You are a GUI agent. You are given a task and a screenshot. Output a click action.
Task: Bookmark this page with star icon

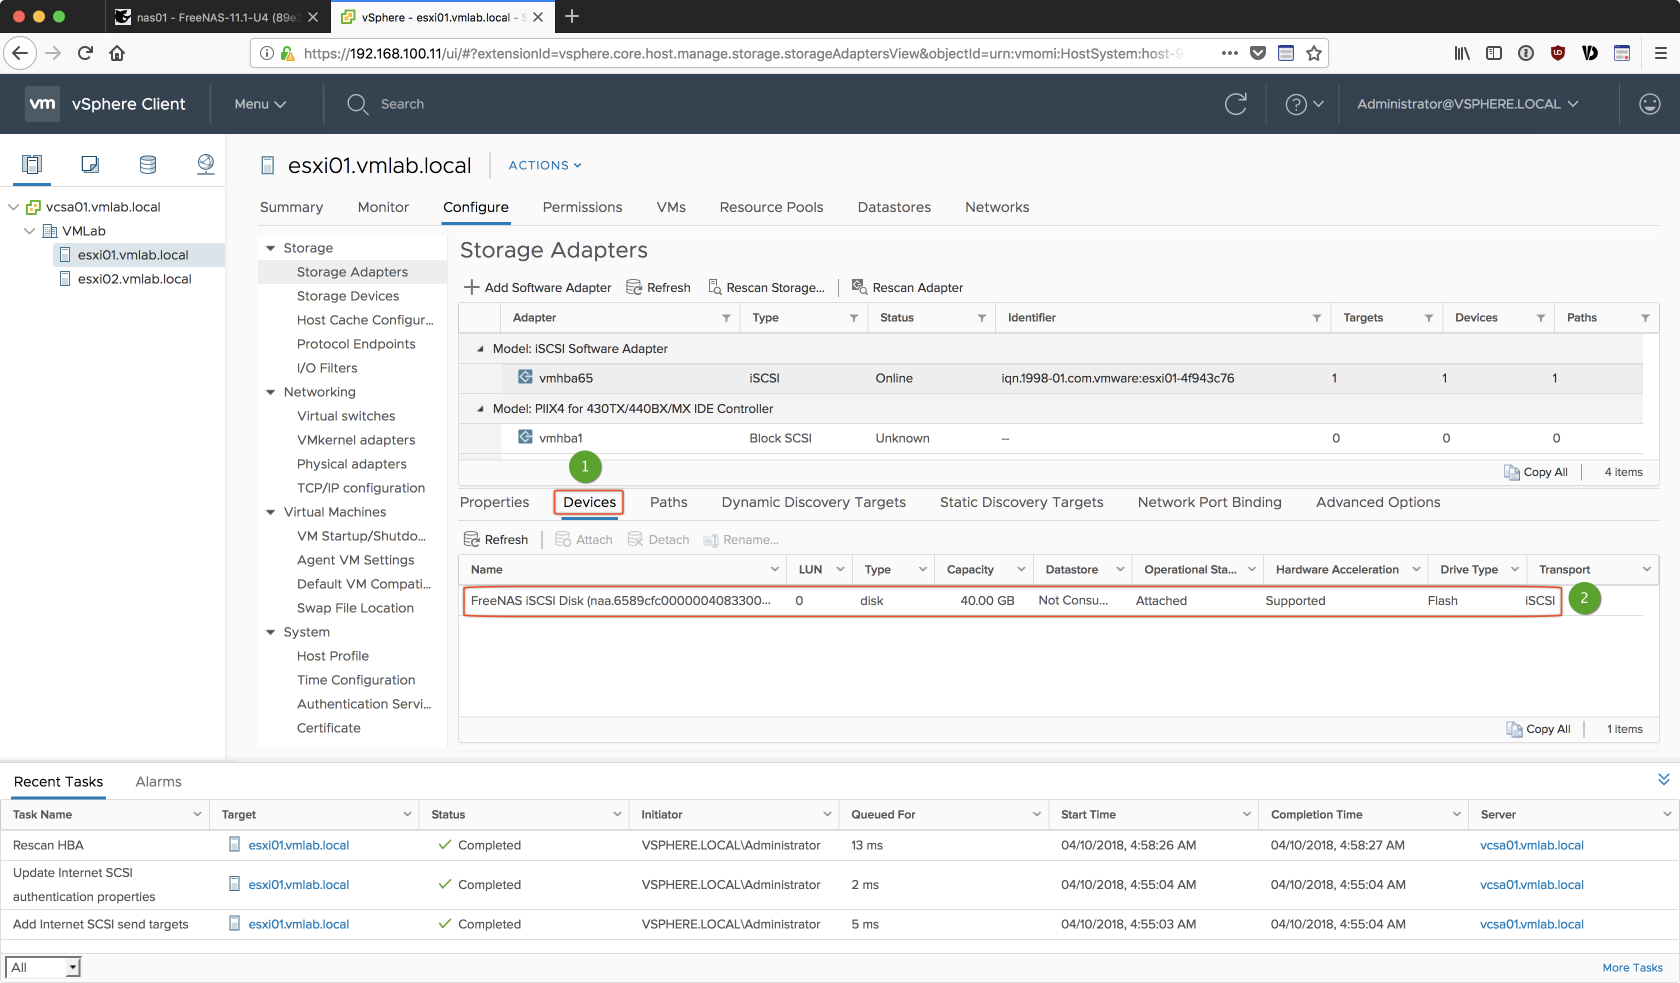tap(1314, 53)
